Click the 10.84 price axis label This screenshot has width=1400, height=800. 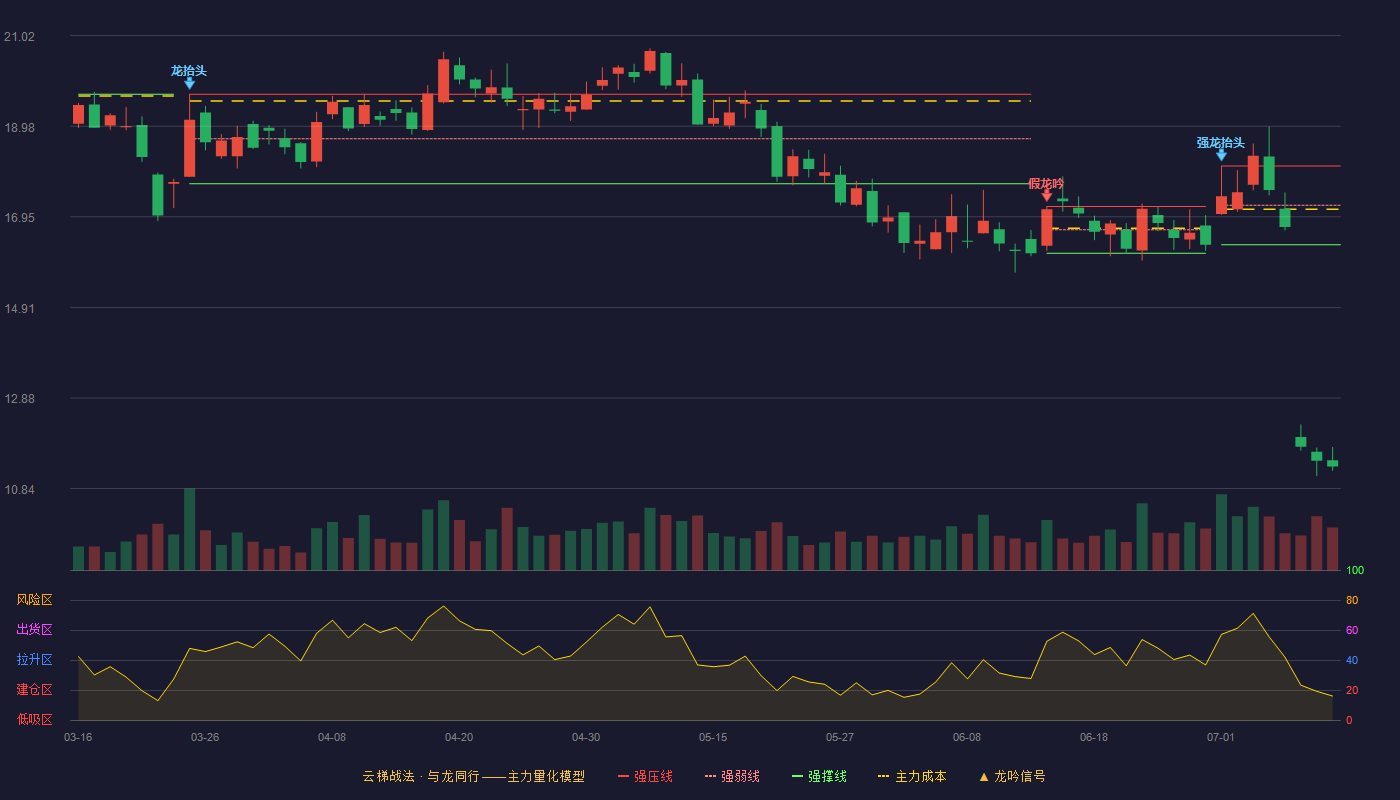pyautogui.click(x=19, y=490)
